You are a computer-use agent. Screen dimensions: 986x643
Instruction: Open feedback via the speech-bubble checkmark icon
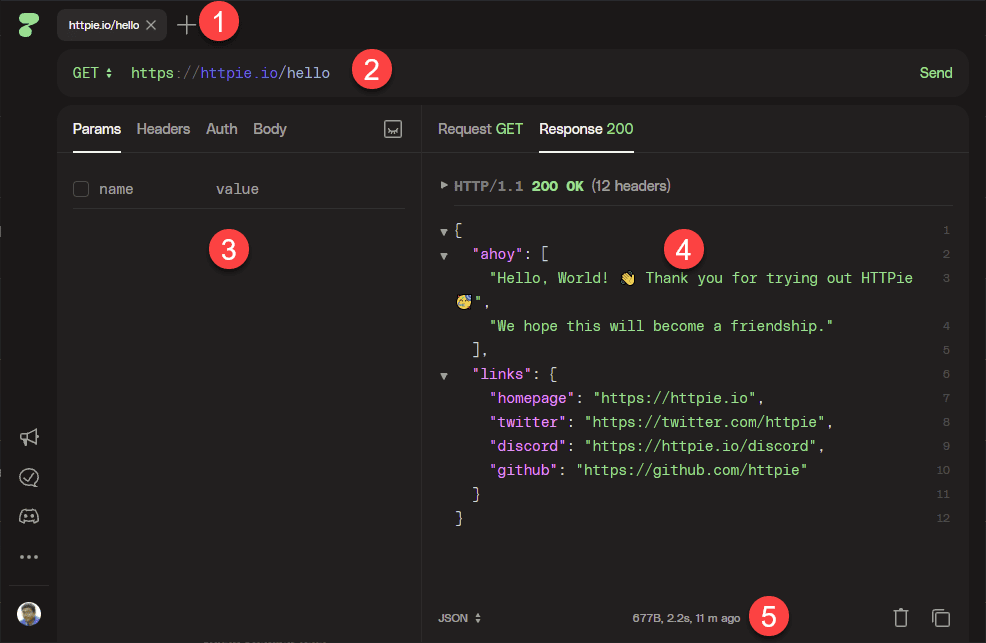tap(28, 477)
